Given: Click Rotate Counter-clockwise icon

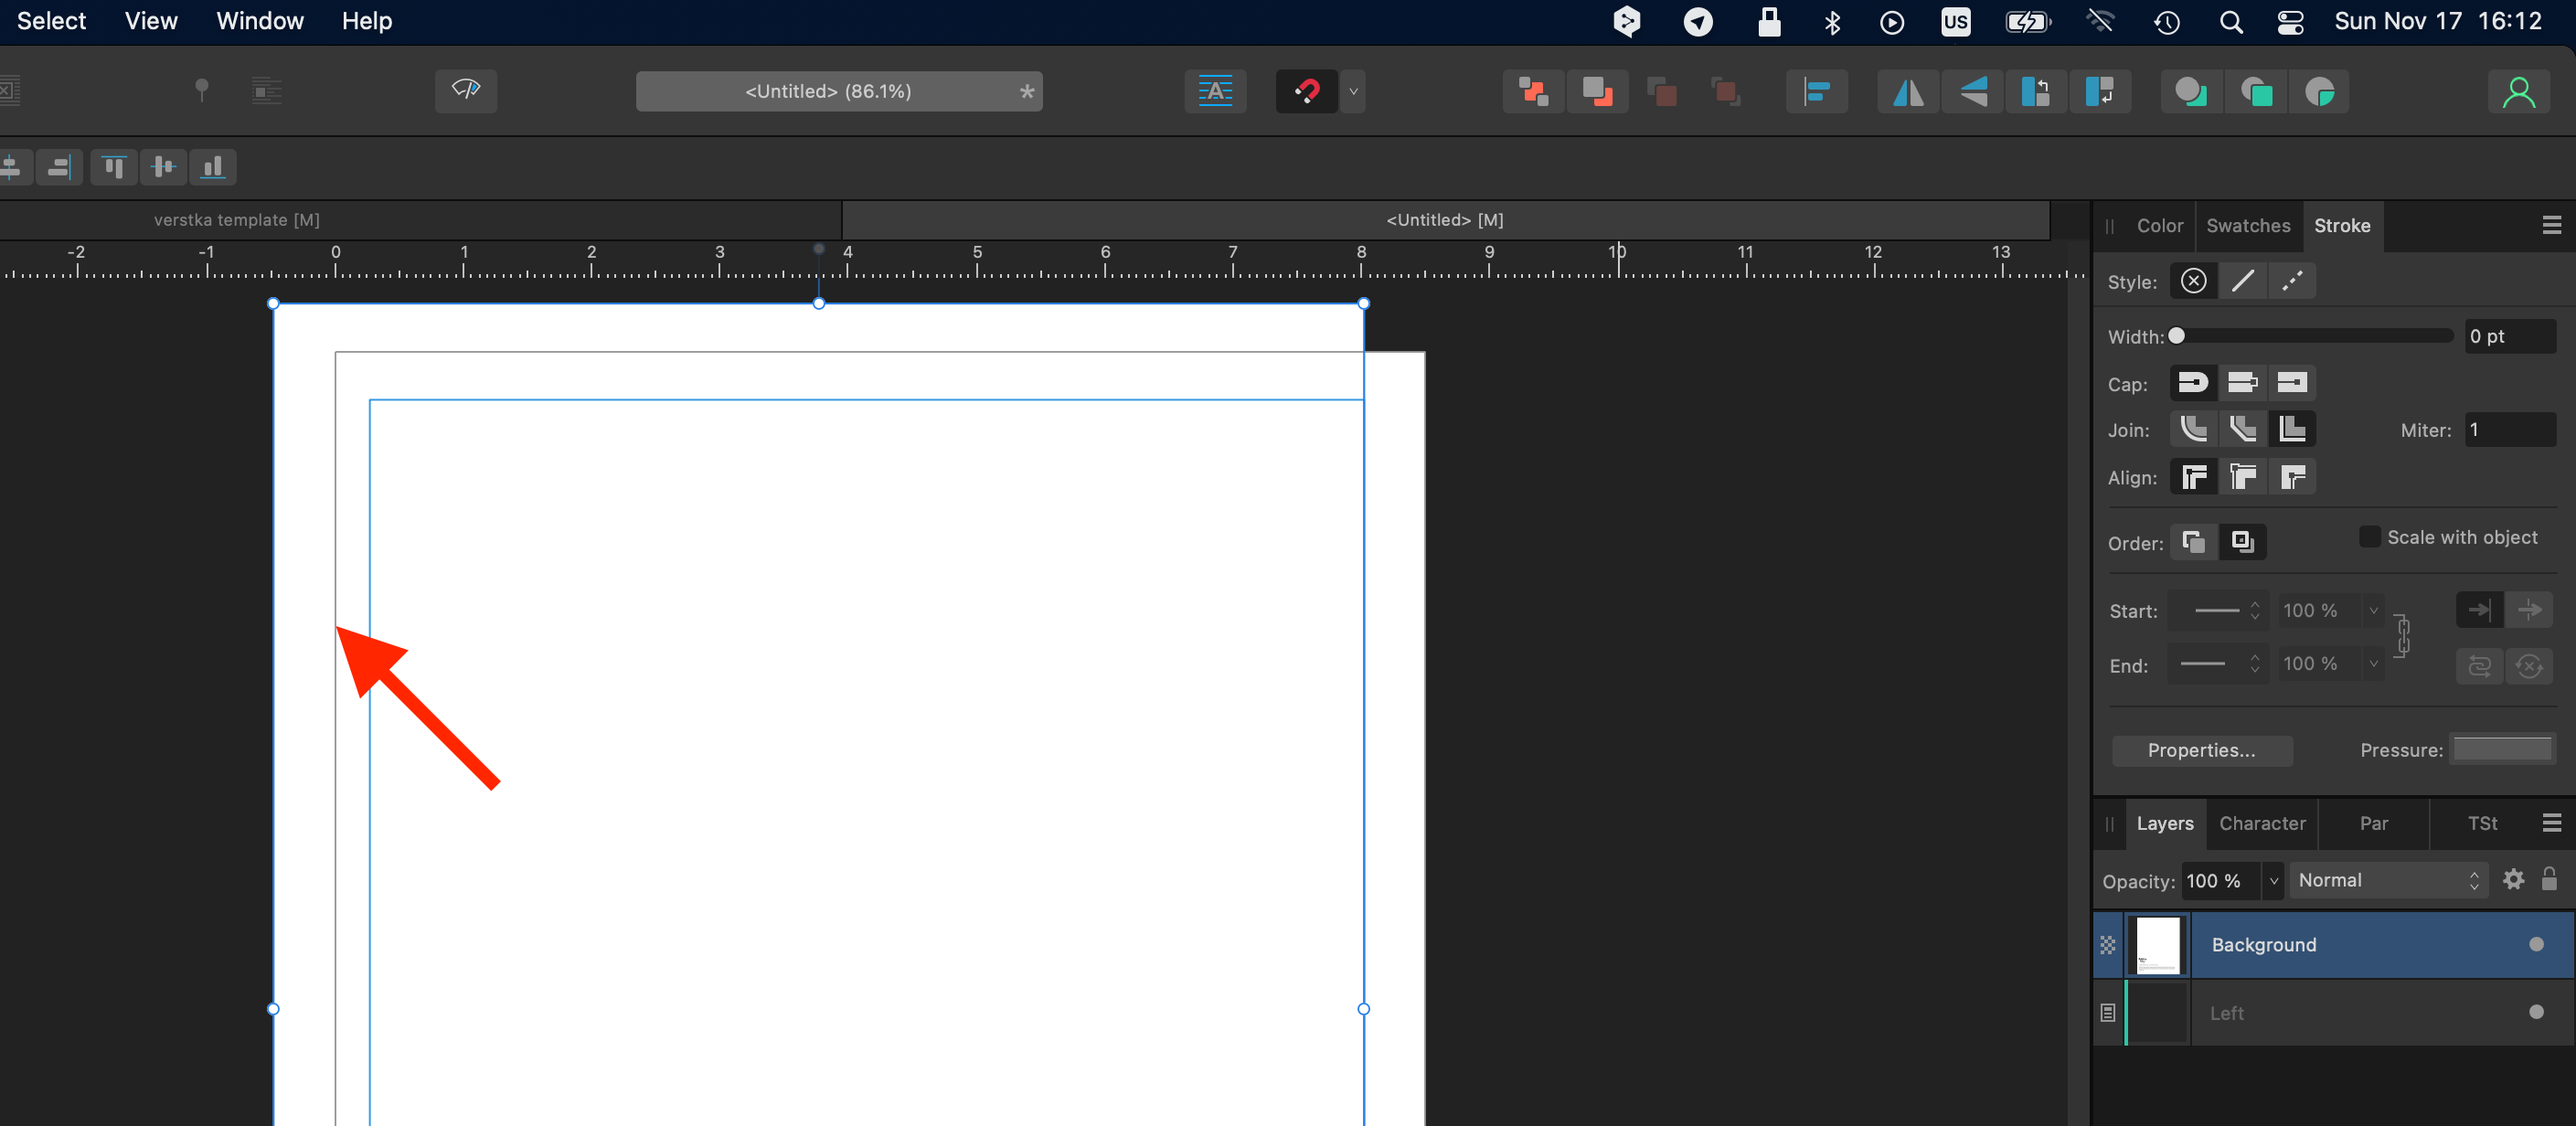Looking at the screenshot, I should [2035, 92].
